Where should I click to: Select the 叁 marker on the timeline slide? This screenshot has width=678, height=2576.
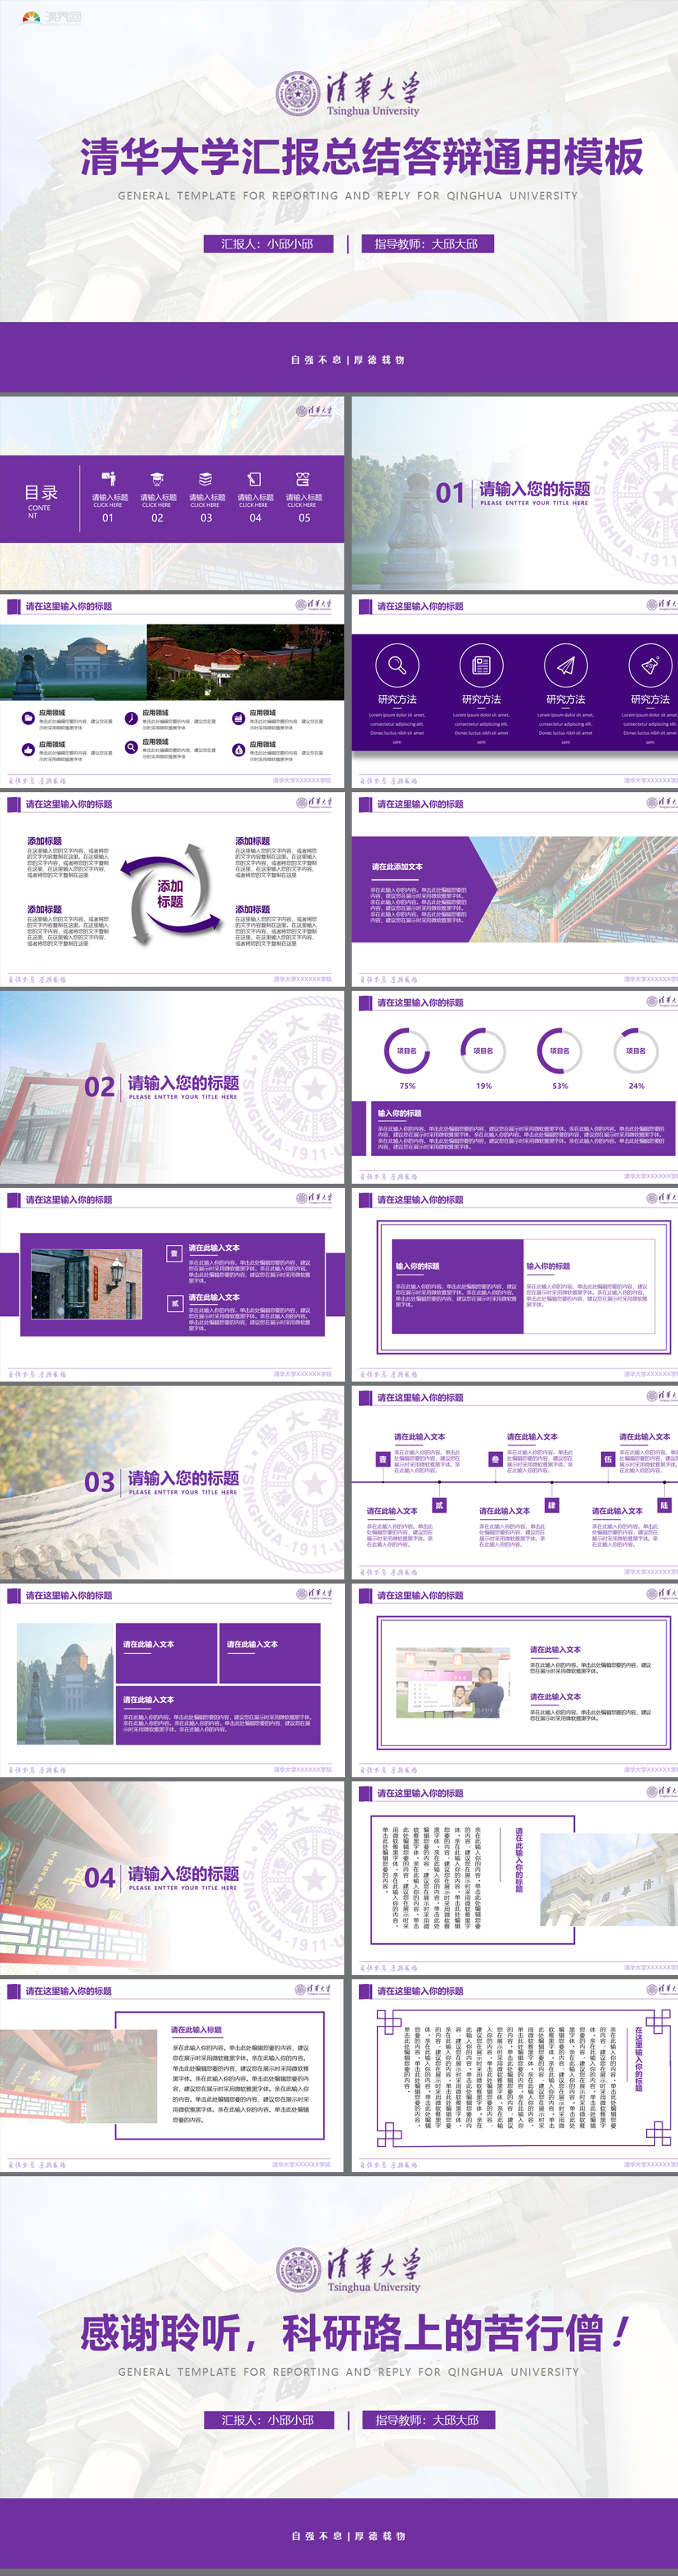[495, 1459]
